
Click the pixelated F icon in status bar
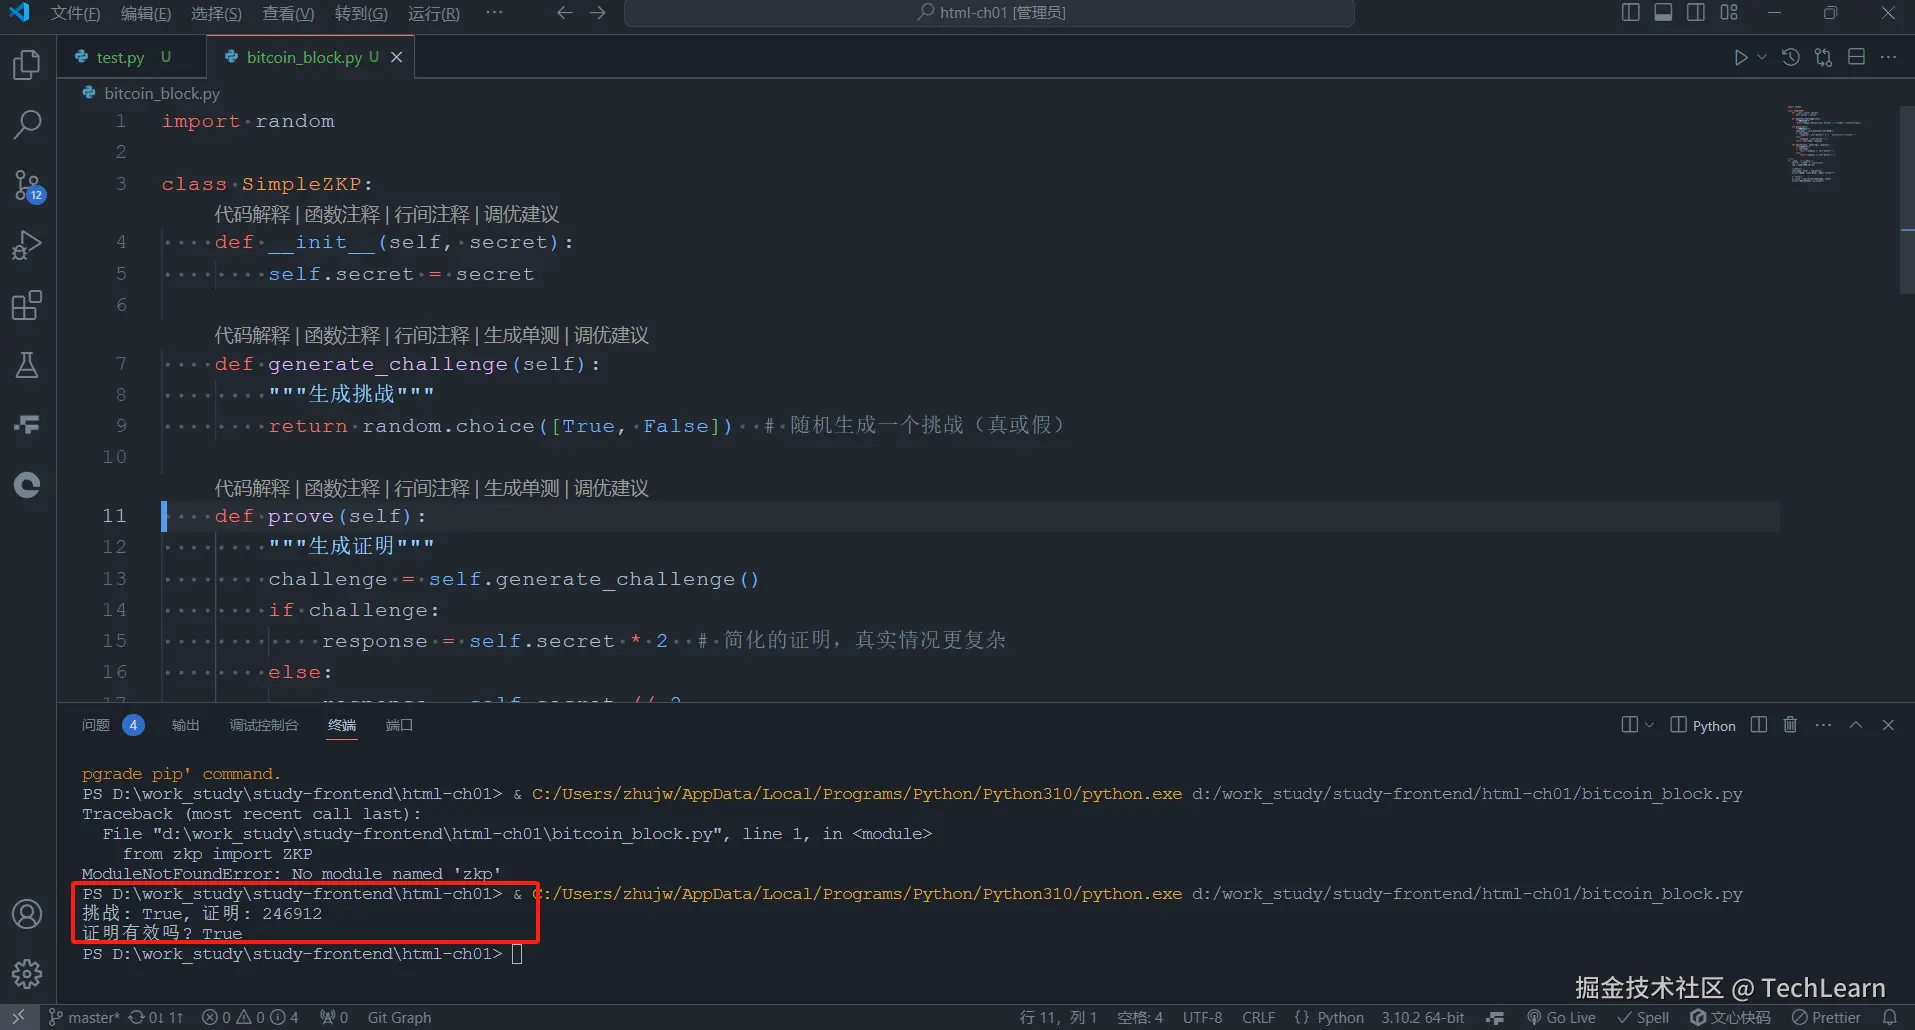[x=1496, y=1017]
